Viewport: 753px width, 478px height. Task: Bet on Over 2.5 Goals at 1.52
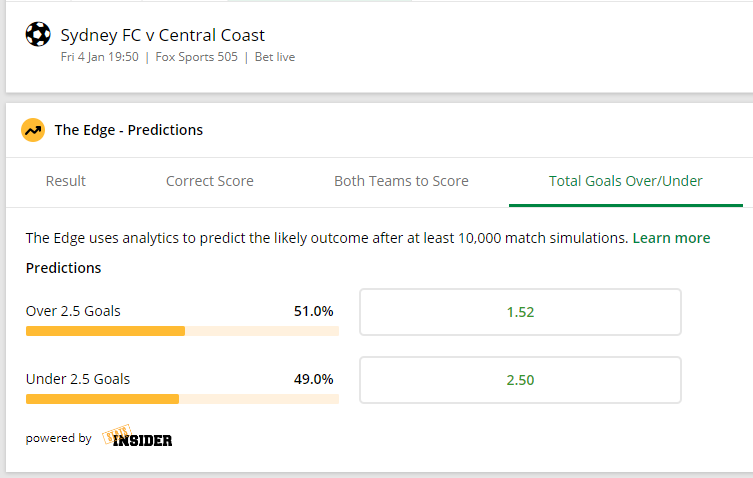(521, 312)
